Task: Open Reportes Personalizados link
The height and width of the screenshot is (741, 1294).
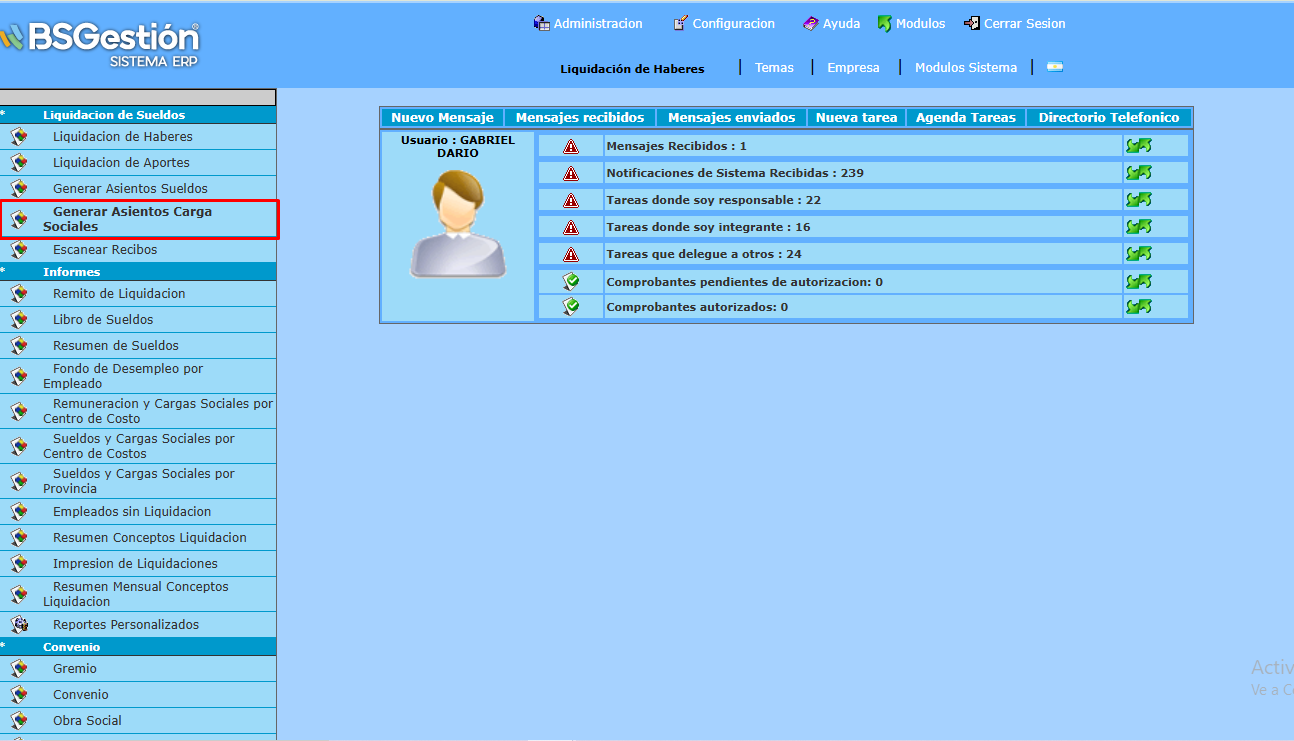Action: click(x=126, y=625)
